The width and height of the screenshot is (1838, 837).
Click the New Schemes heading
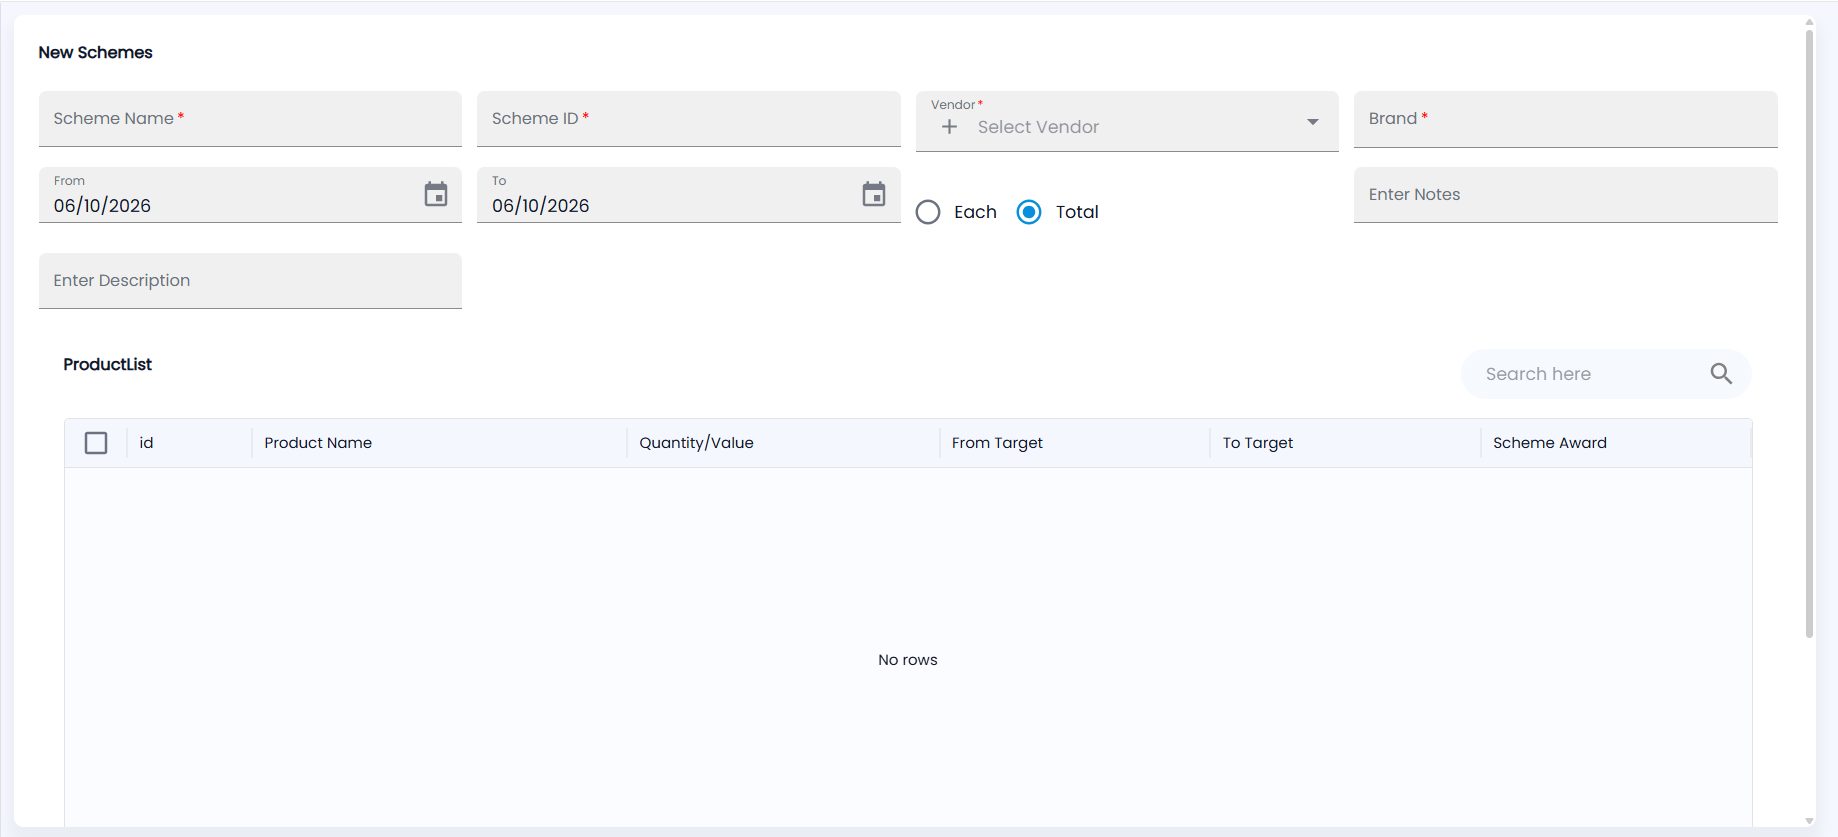(95, 52)
